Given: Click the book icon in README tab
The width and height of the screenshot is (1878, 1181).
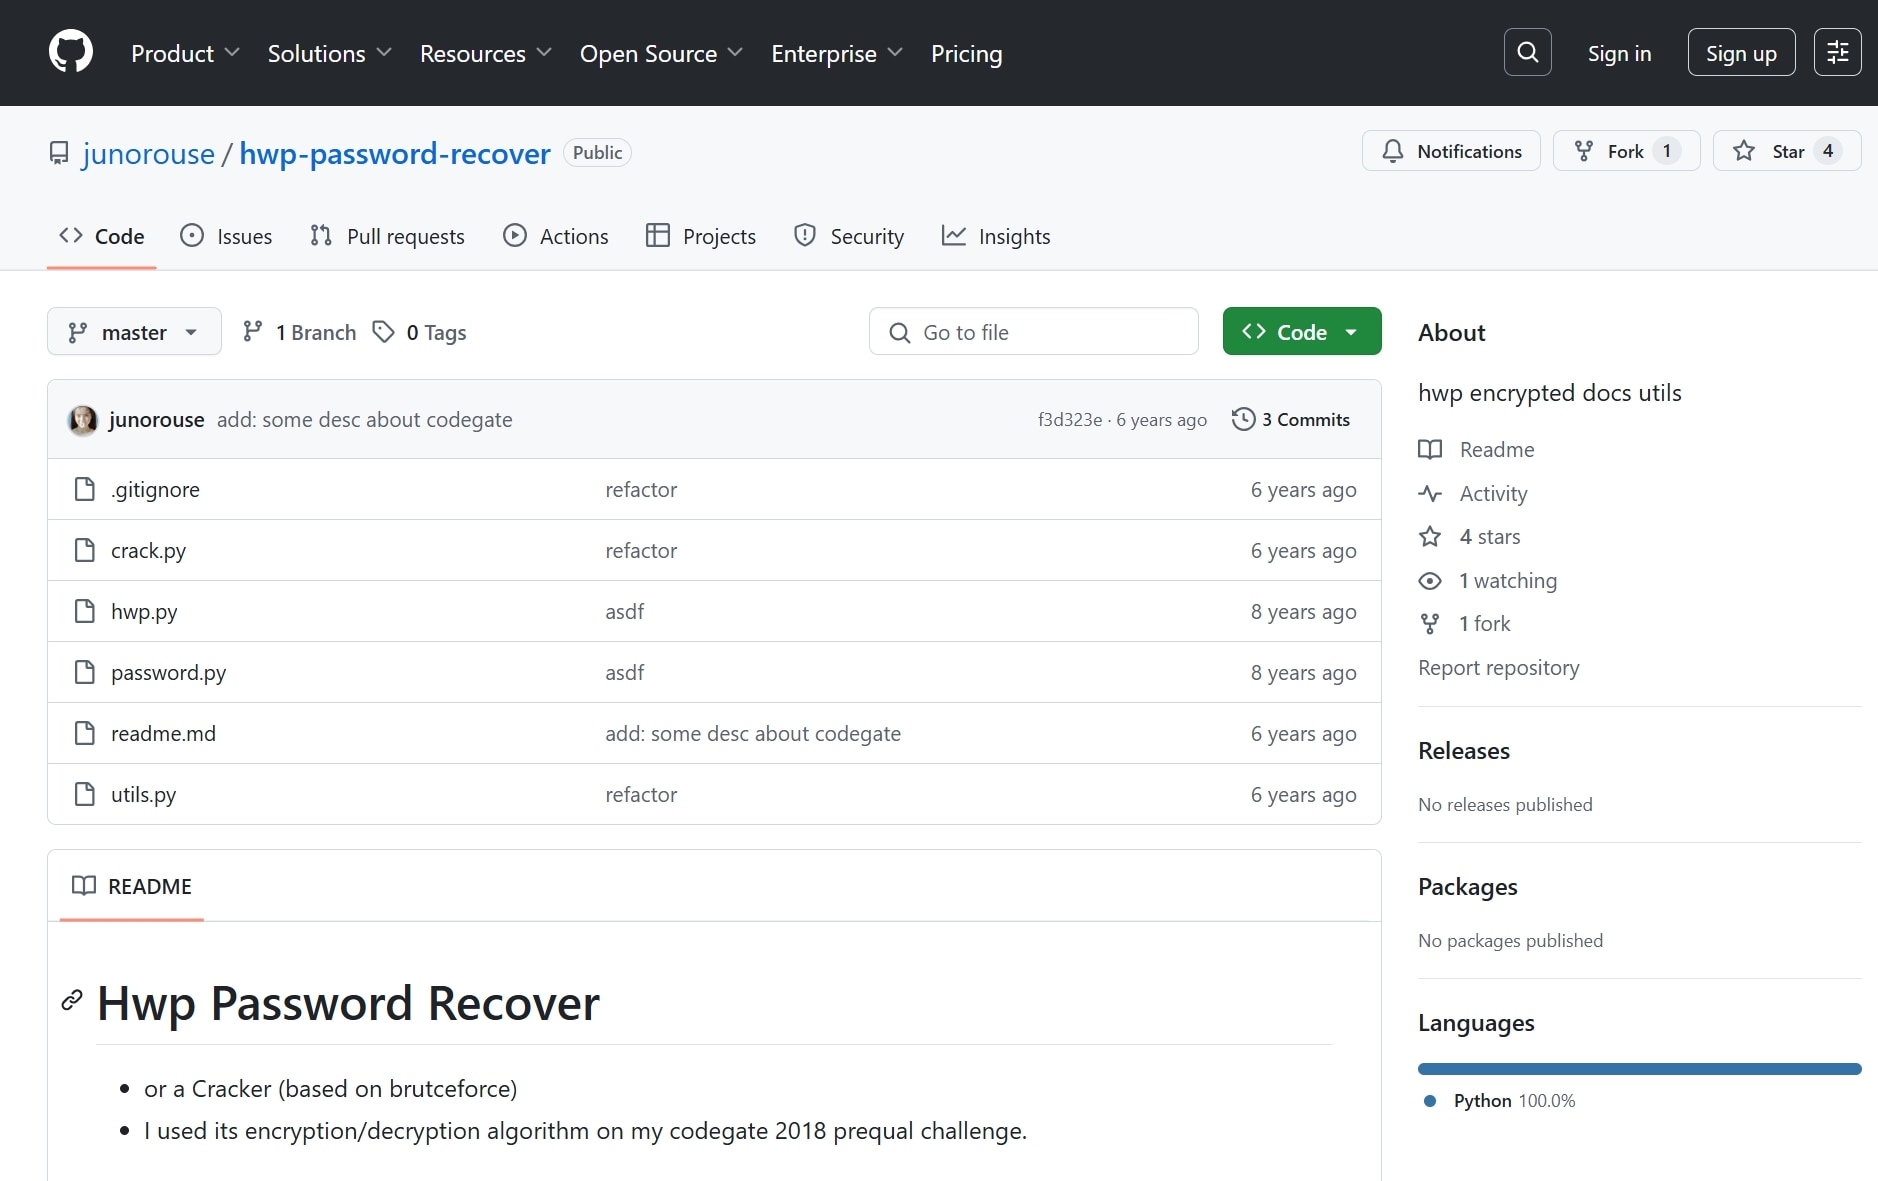Looking at the screenshot, I should pyautogui.click(x=84, y=886).
